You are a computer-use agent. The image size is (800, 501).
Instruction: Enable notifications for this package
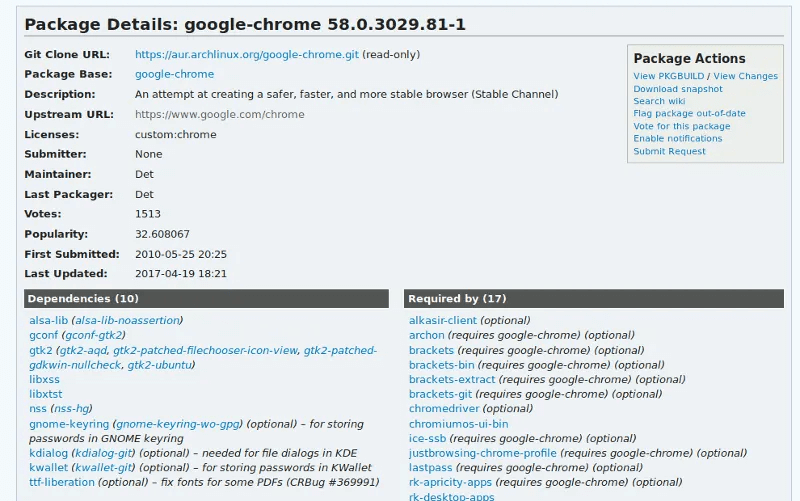tap(677, 139)
